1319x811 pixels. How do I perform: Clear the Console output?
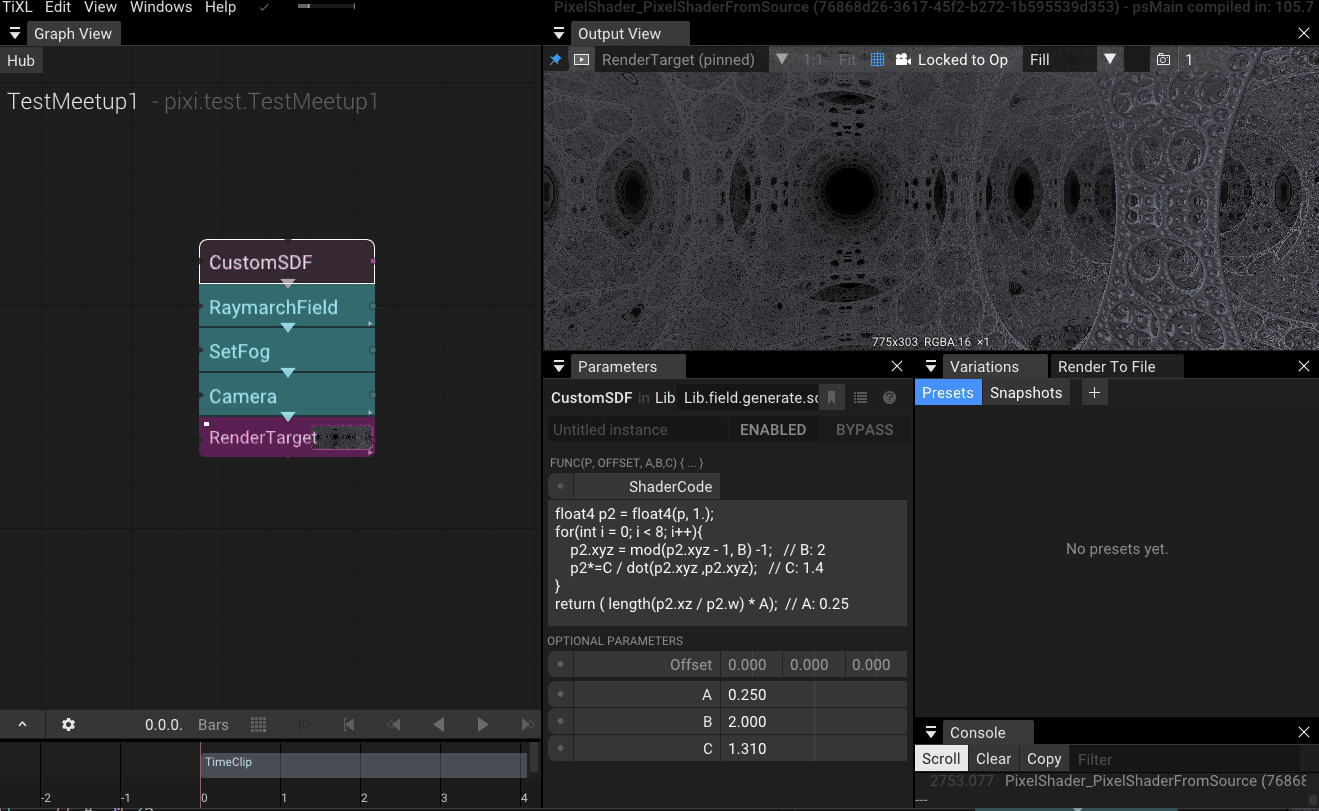(993, 758)
